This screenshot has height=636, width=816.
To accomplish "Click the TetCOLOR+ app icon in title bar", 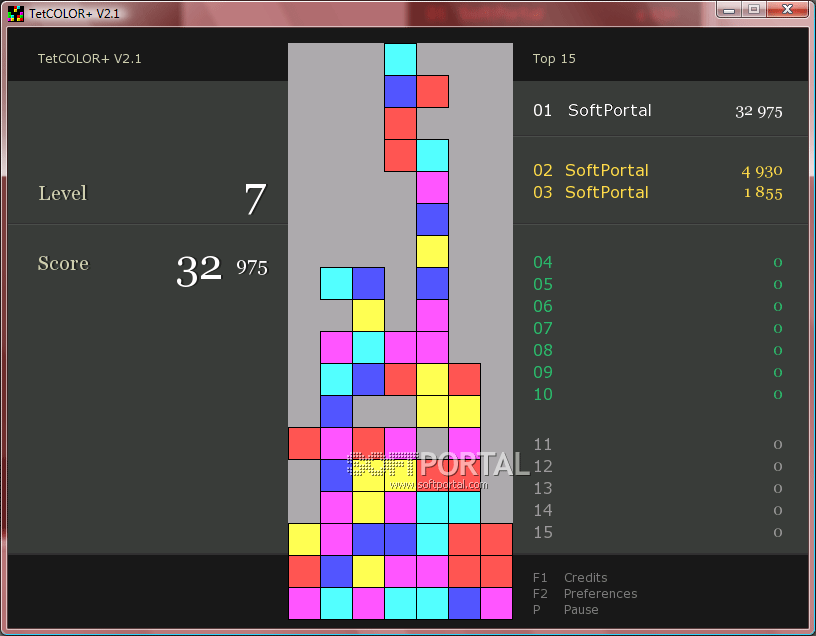I will [16, 14].
